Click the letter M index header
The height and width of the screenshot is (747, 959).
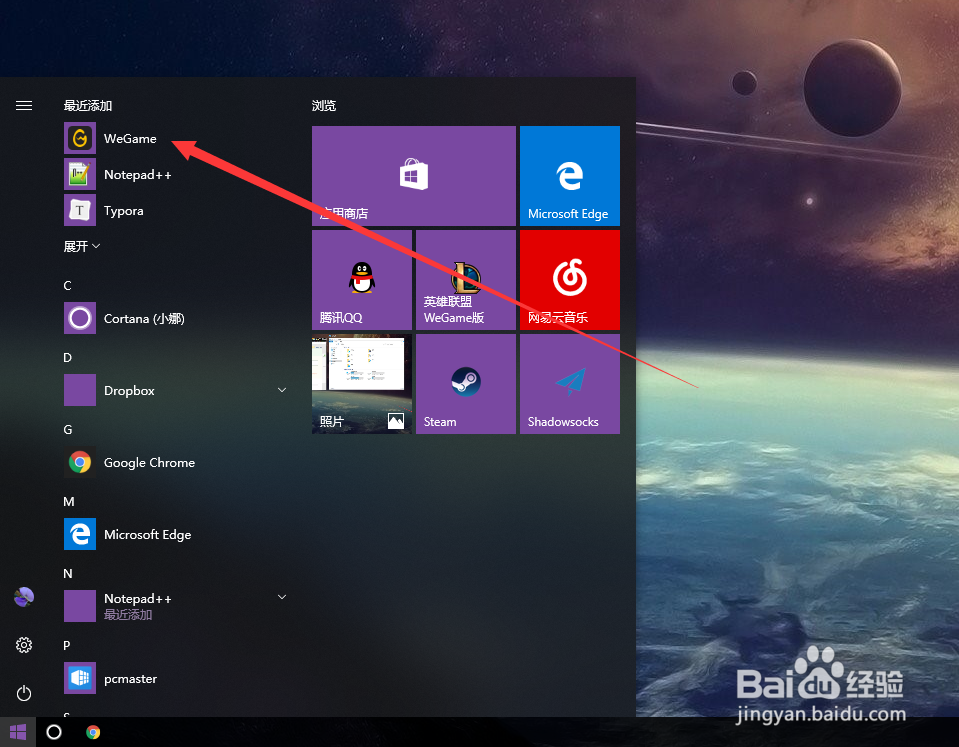tap(68, 502)
